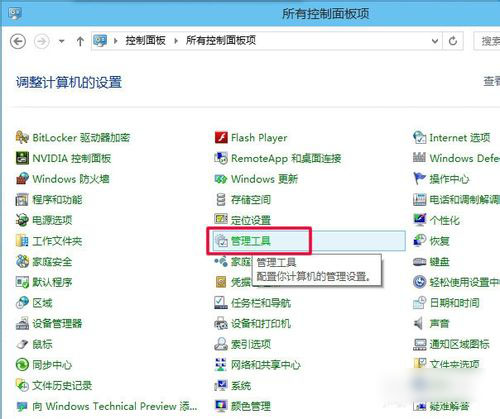Click the 鼠标 icon
500x419 pixels.
[22, 344]
